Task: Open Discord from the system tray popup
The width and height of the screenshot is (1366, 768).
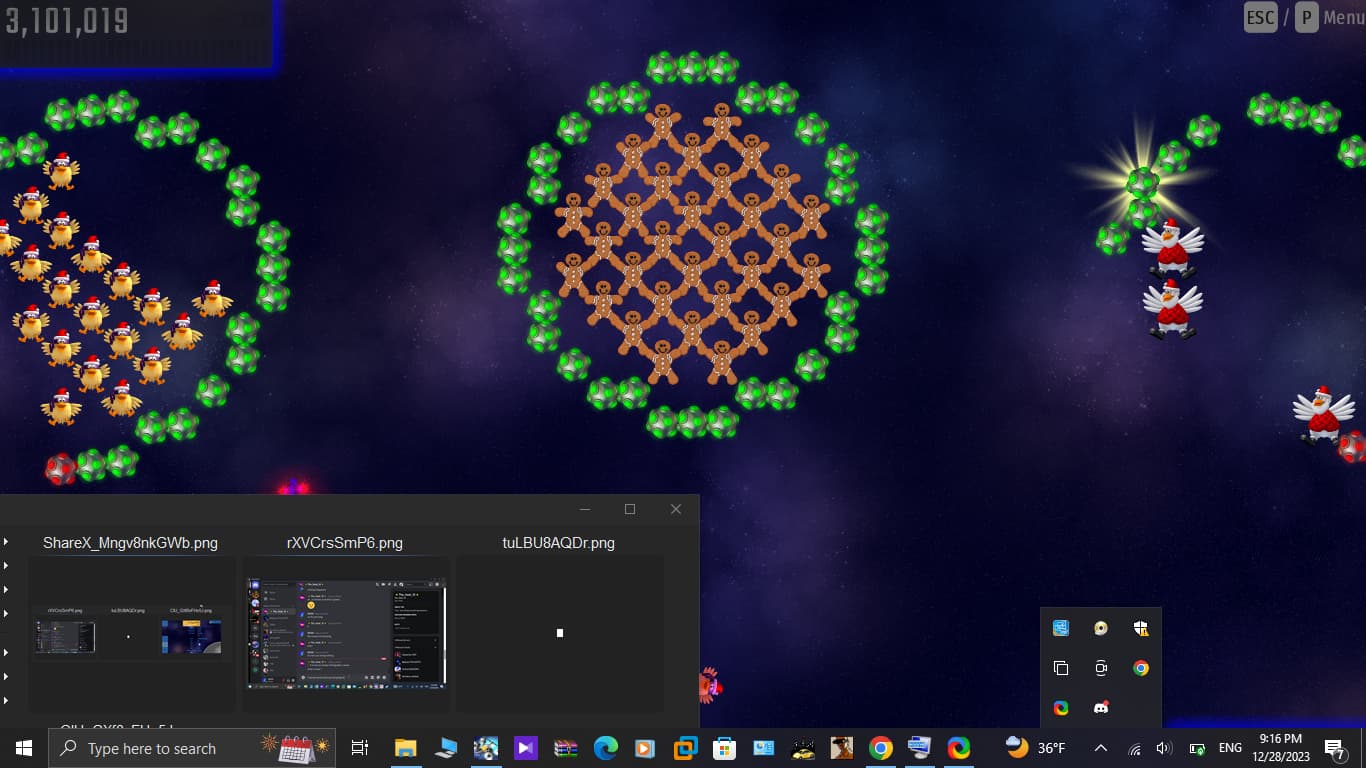Action: tap(1101, 708)
